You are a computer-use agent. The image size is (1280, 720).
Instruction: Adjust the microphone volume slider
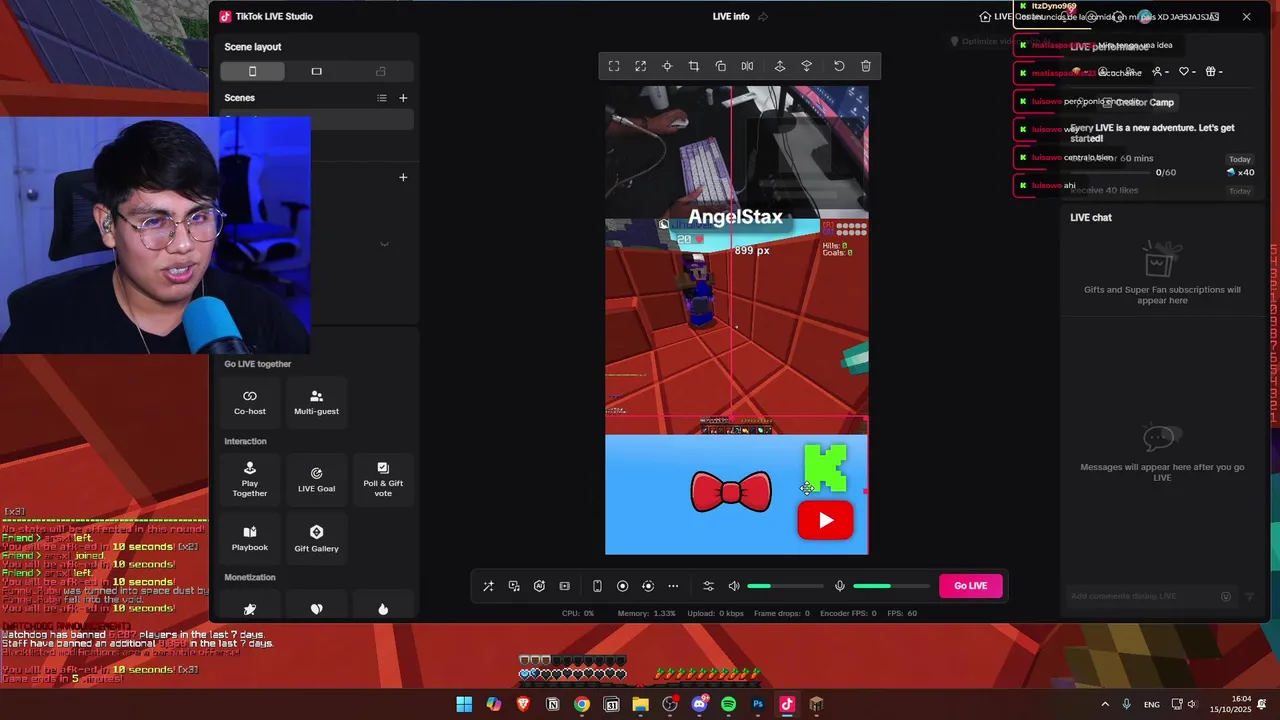890,586
